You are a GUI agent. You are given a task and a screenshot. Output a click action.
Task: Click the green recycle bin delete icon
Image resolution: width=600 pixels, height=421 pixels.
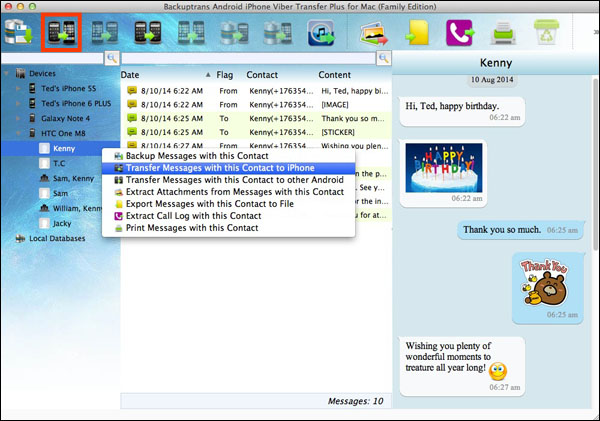546,33
